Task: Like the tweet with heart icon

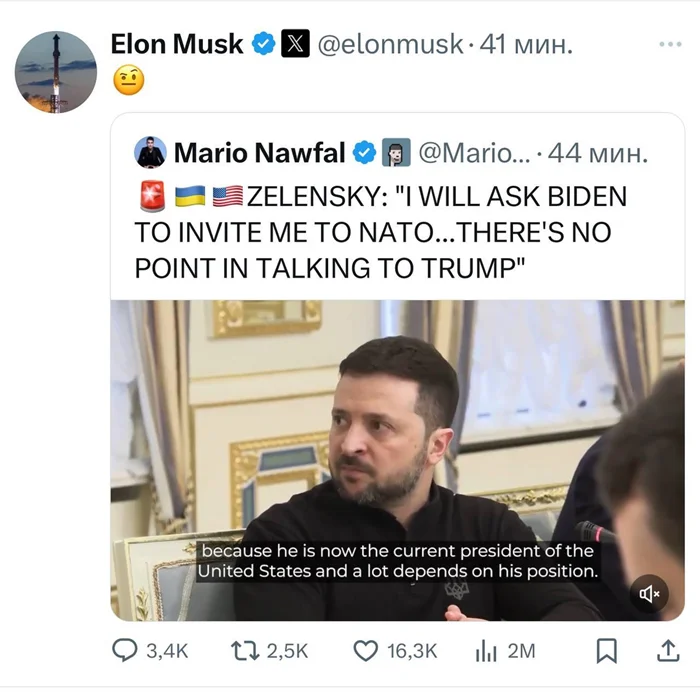Action: [367, 651]
